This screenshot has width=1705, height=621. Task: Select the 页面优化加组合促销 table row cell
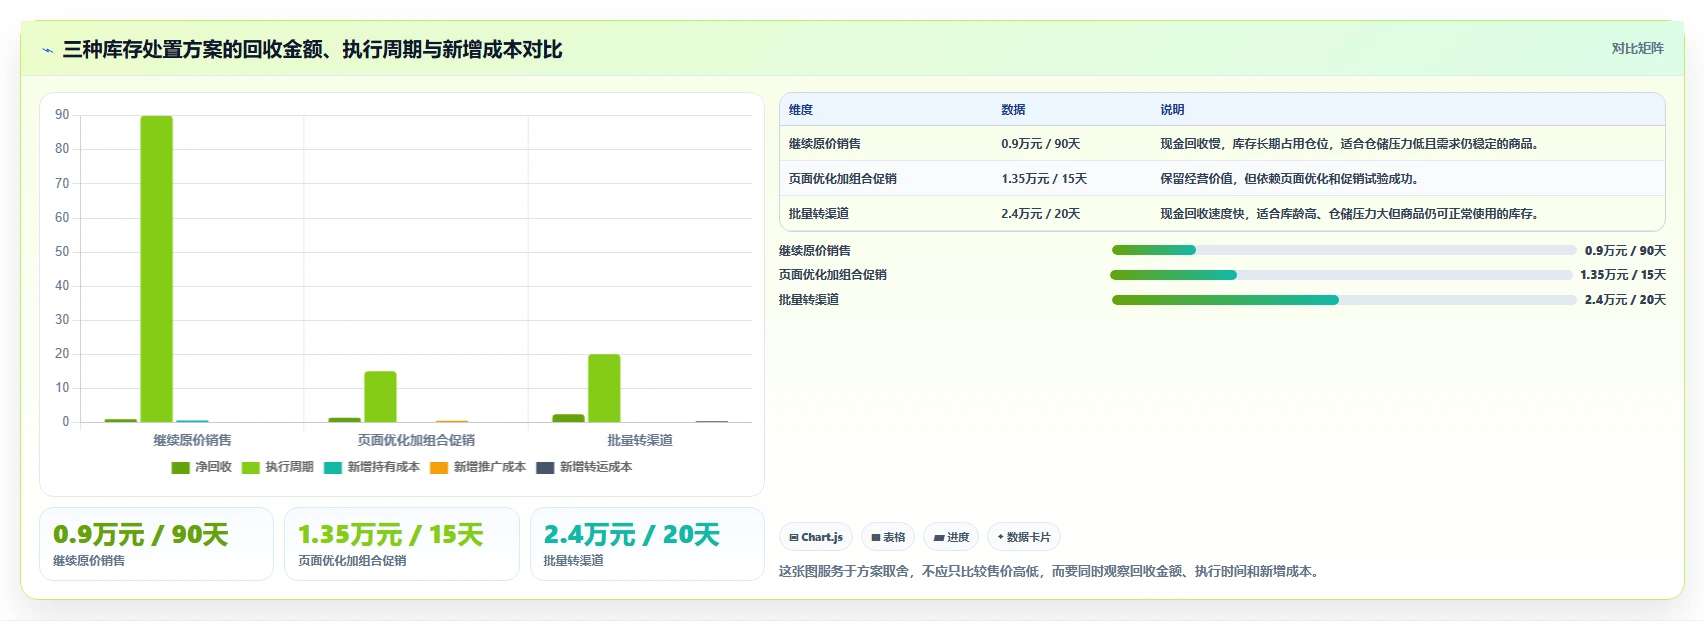(x=843, y=179)
